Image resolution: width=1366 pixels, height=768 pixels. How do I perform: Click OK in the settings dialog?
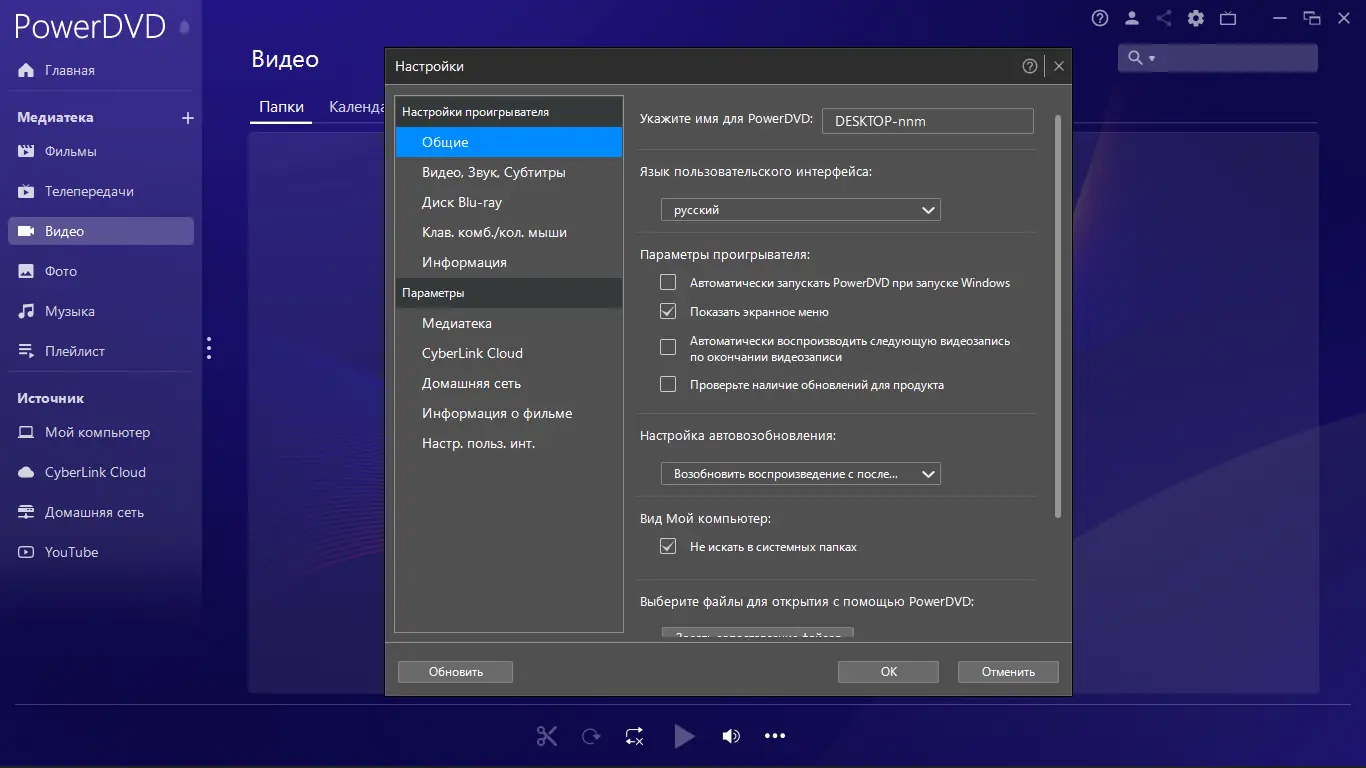tap(888, 672)
